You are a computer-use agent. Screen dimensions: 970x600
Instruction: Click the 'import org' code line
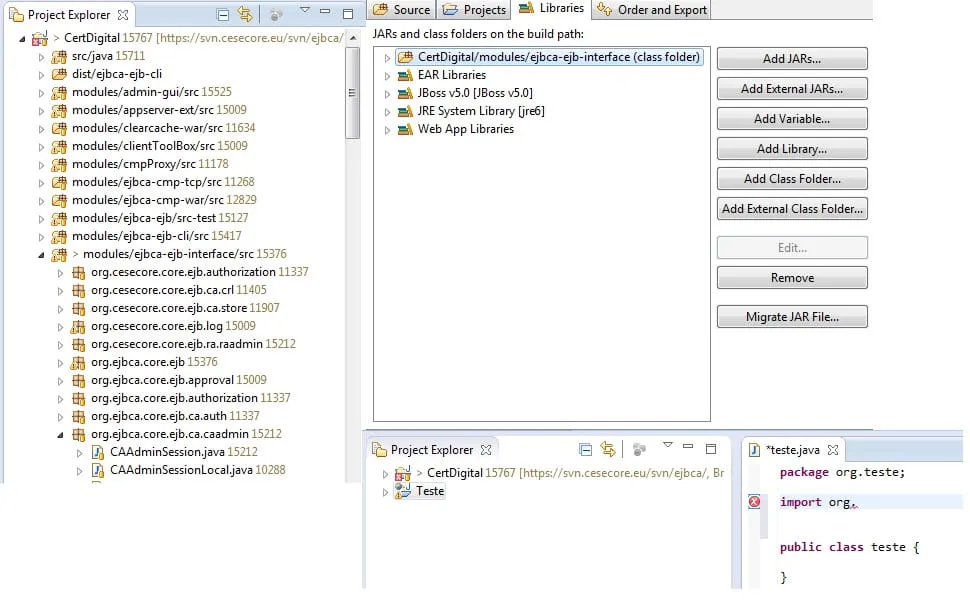point(818,502)
